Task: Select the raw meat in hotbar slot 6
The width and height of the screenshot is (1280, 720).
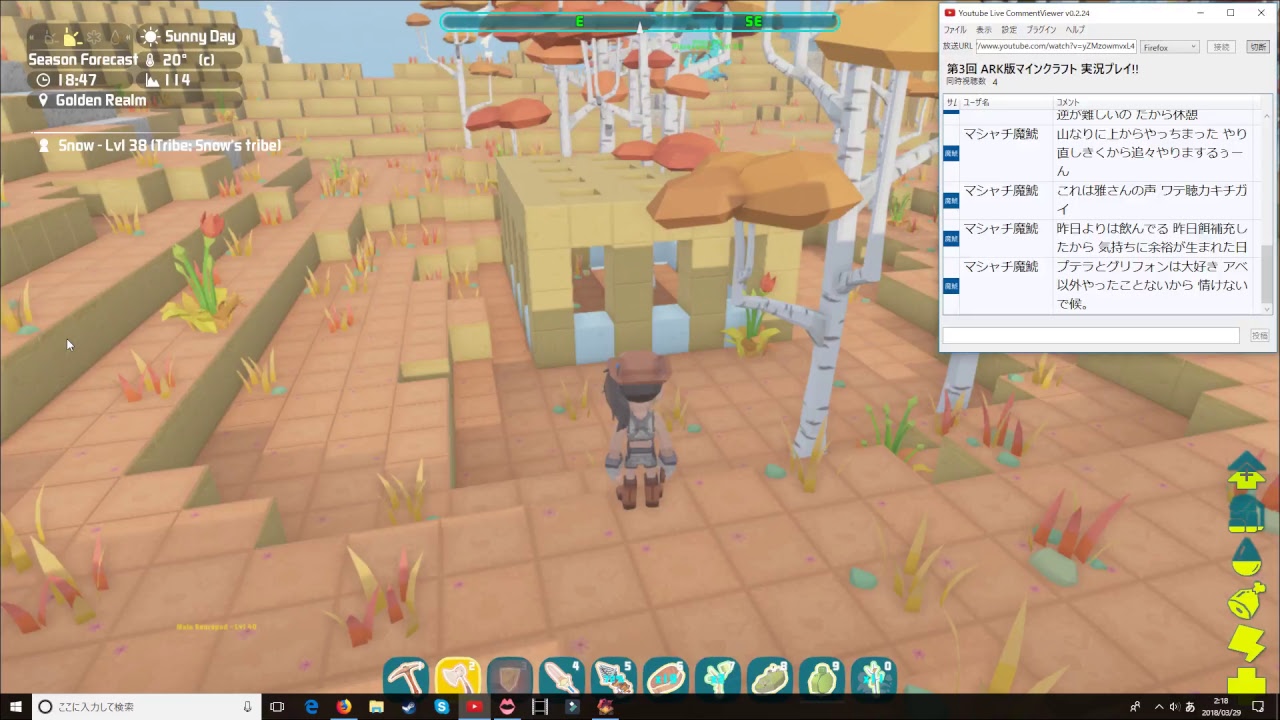Action: click(664, 676)
